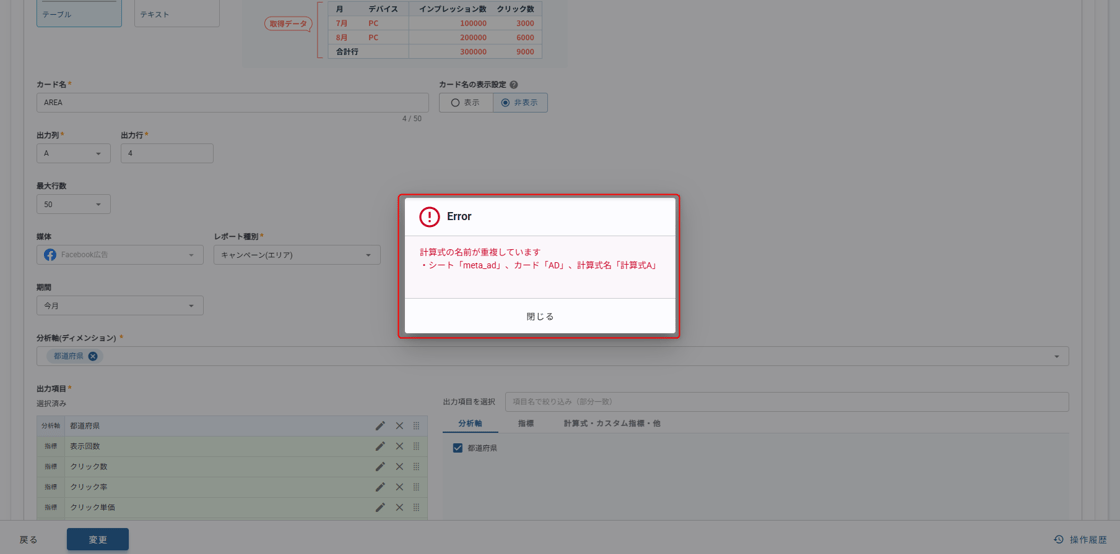The height and width of the screenshot is (554, 1120).
Task: Click the 変更 save button
Action: click(98, 540)
